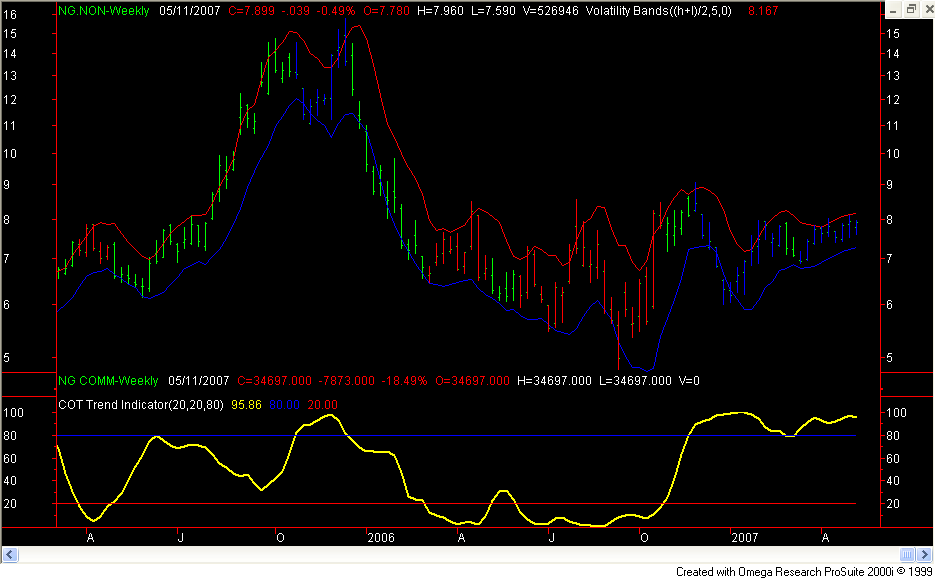Click the horizontal scrollbar right arrow

pyautogui.click(x=924, y=555)
